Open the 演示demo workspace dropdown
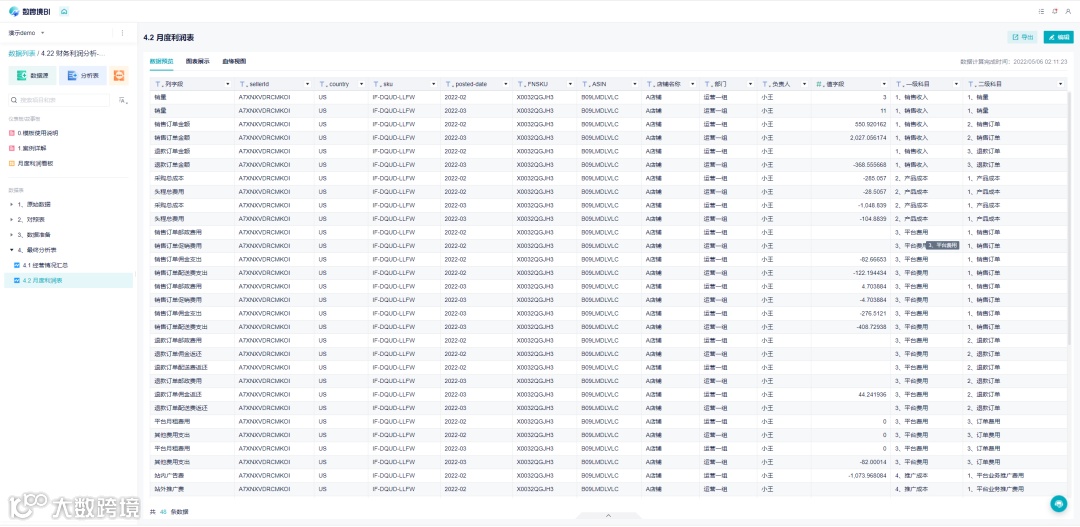 (x=26, y=32)
